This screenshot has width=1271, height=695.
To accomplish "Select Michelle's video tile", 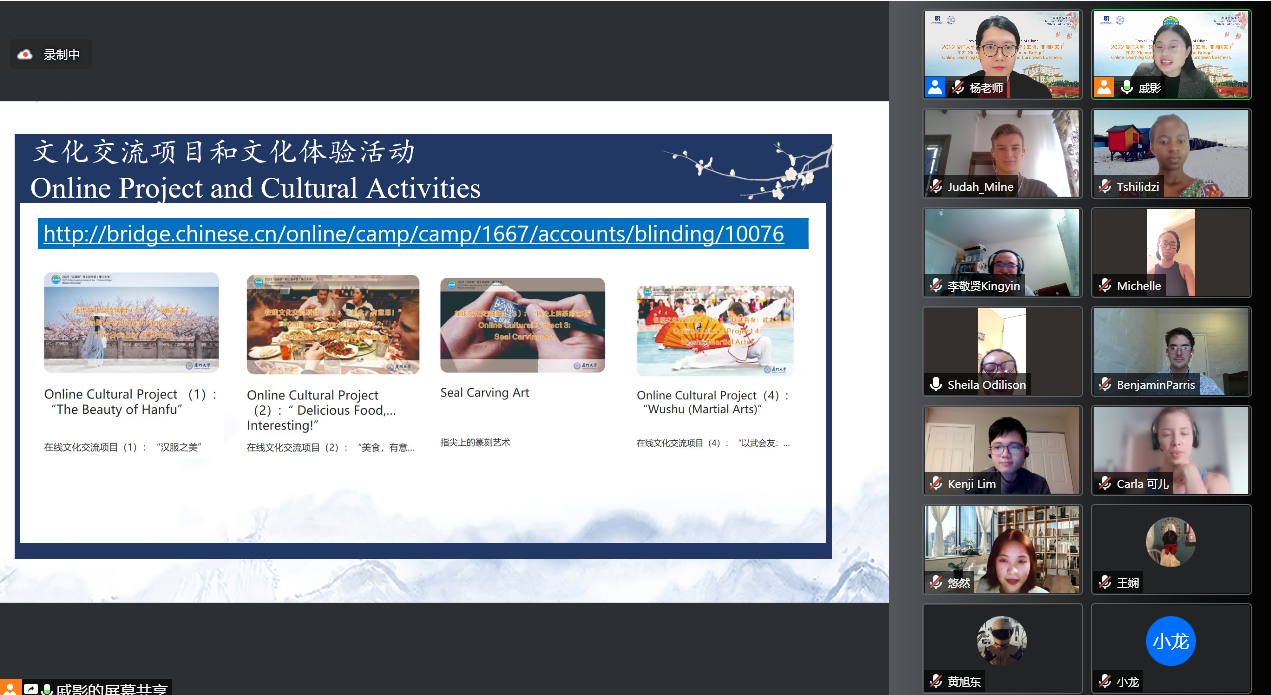I will point(1171,252).
